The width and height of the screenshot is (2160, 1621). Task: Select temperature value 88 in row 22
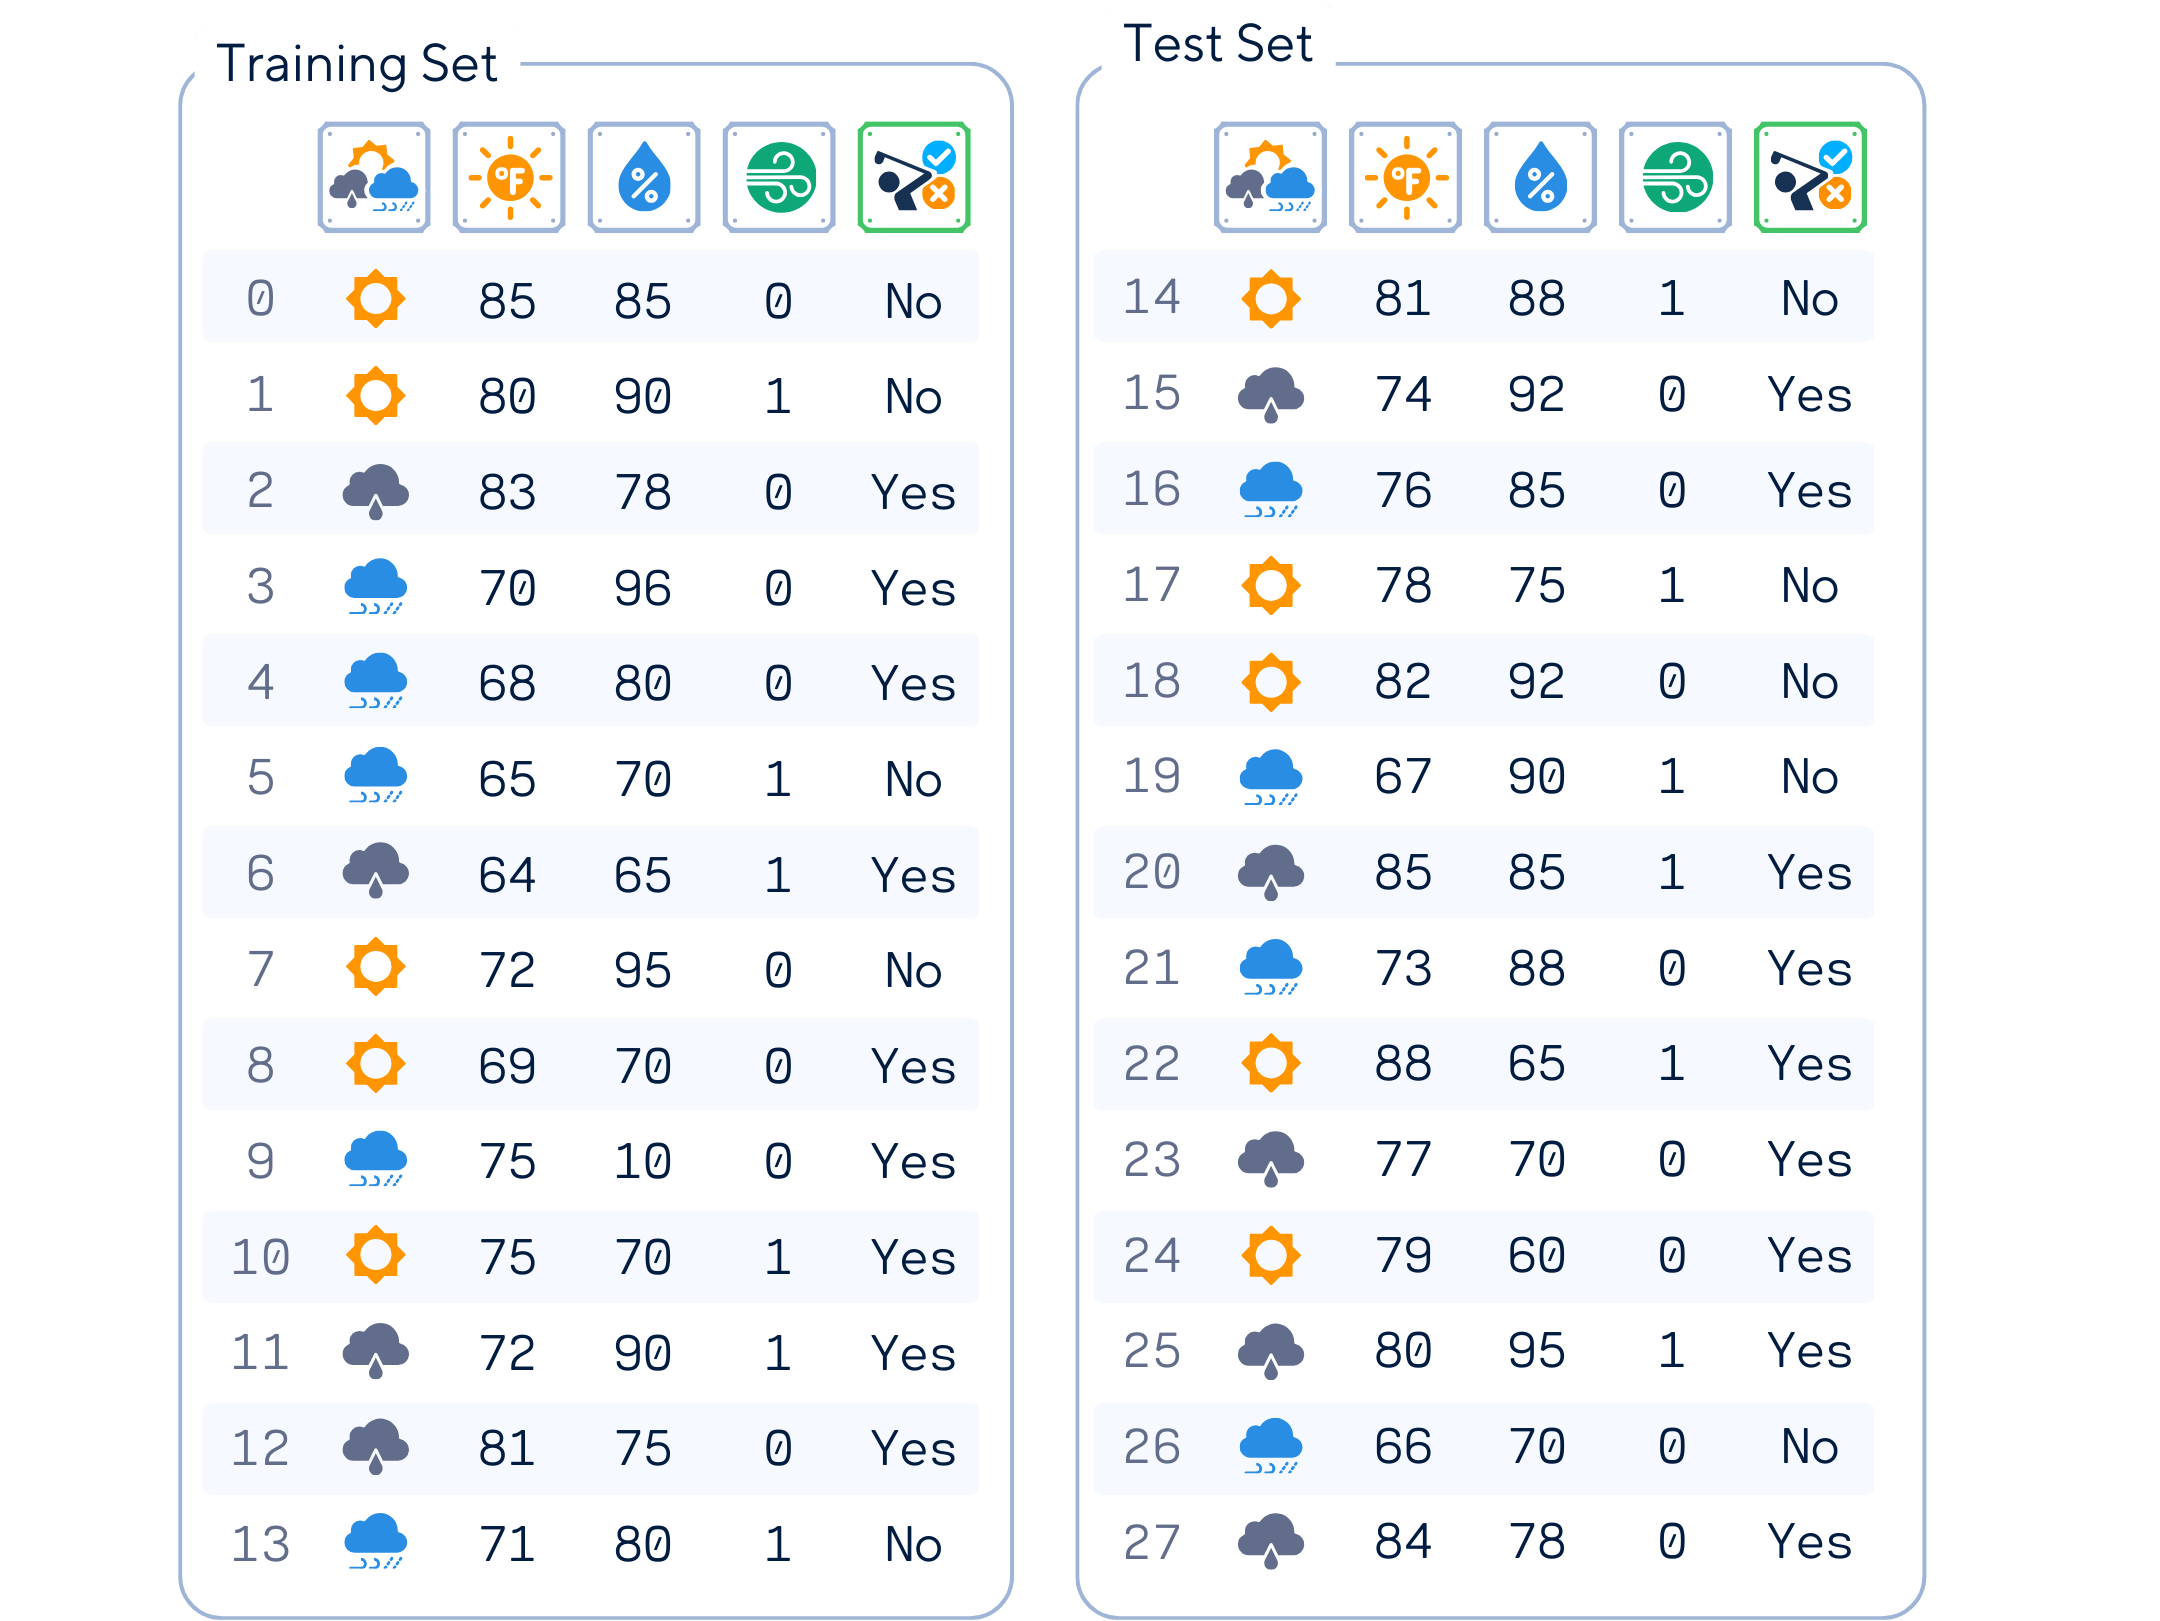[x=1403, y=1063]
